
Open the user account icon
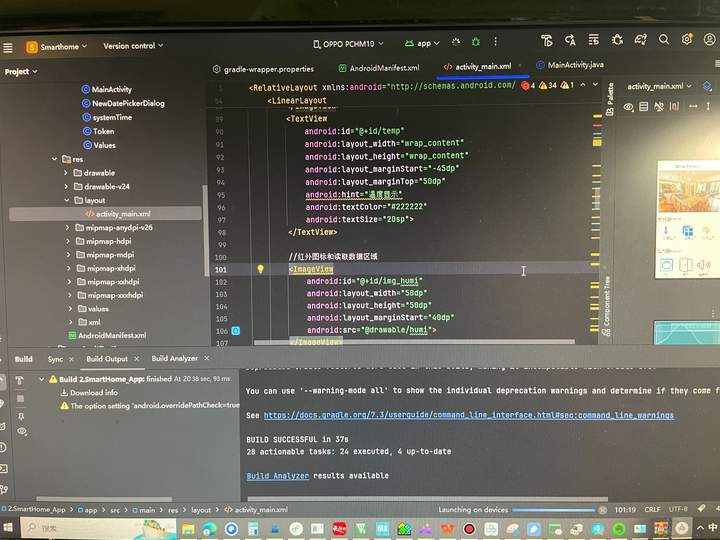tap(709, 39)
